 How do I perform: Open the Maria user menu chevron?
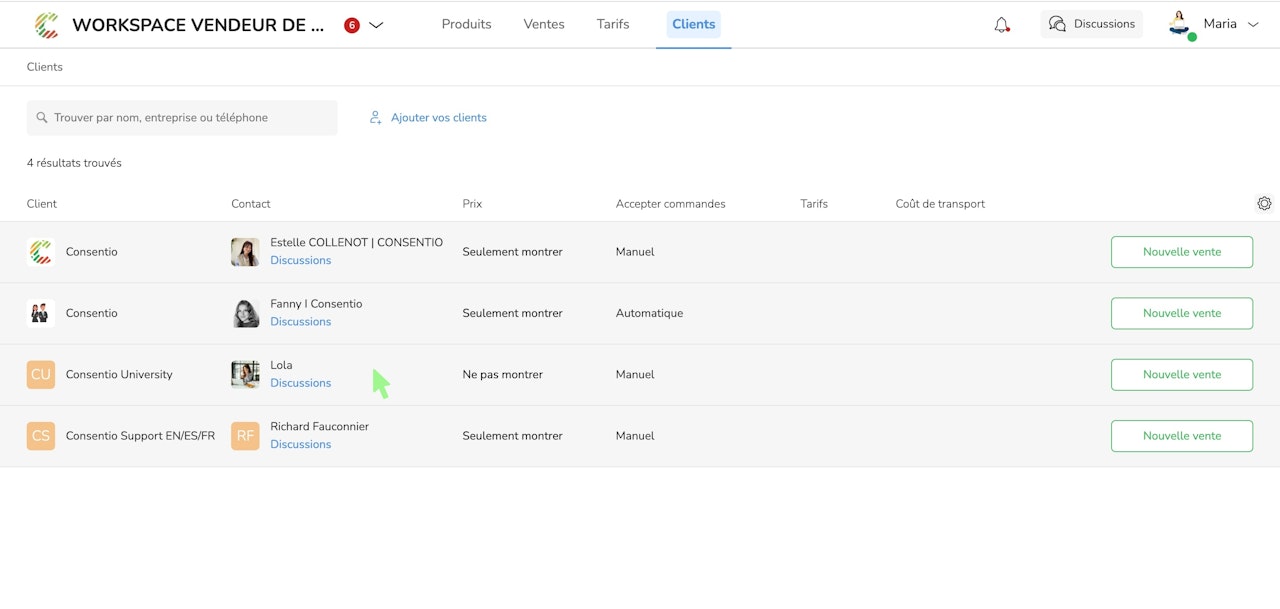(1253, 24)
